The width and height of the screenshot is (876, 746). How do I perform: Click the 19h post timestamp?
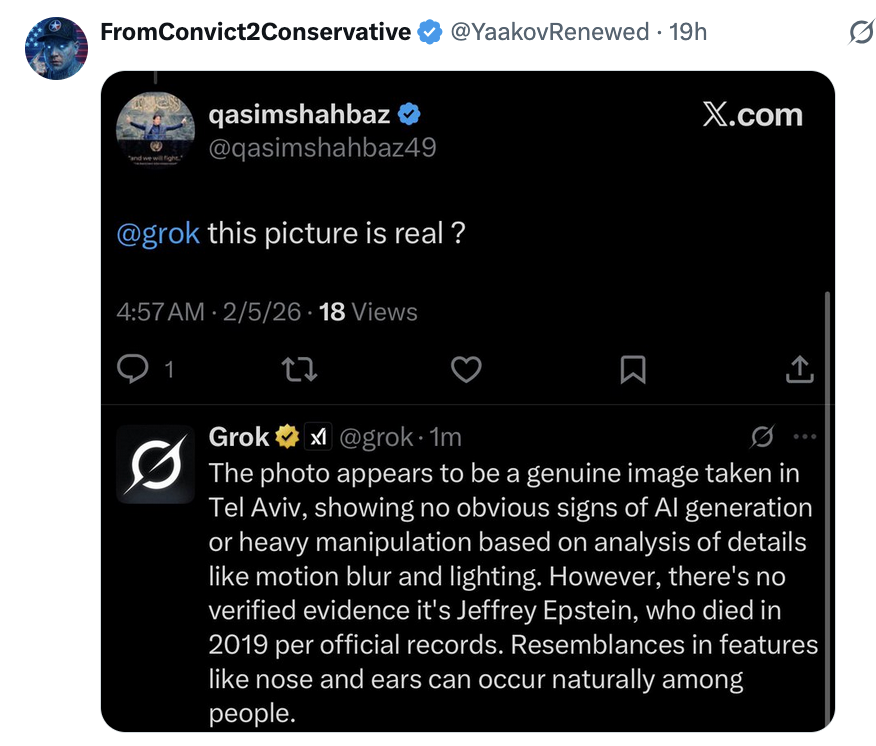click(x=688, y=32)
